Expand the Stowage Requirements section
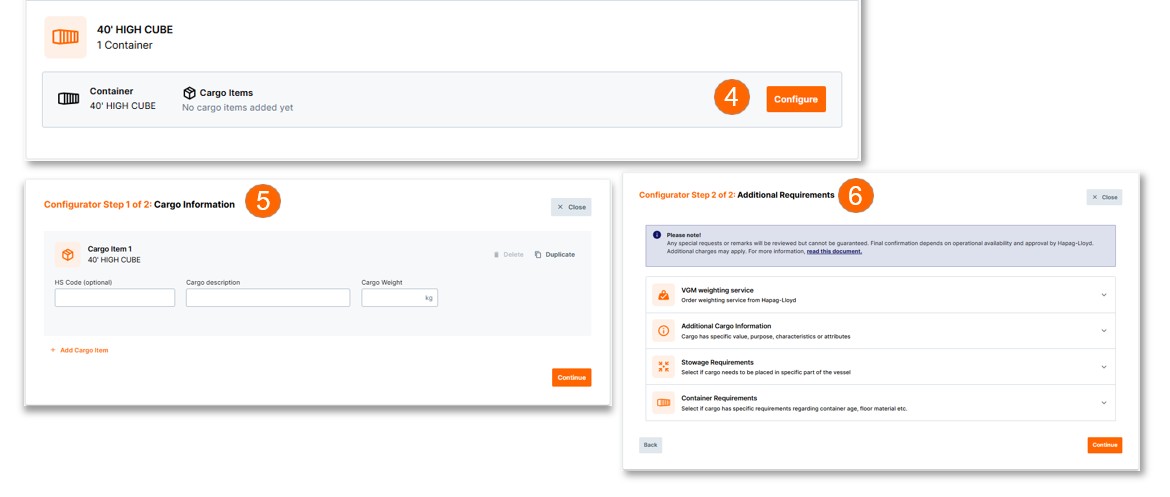 [1104, 367]
